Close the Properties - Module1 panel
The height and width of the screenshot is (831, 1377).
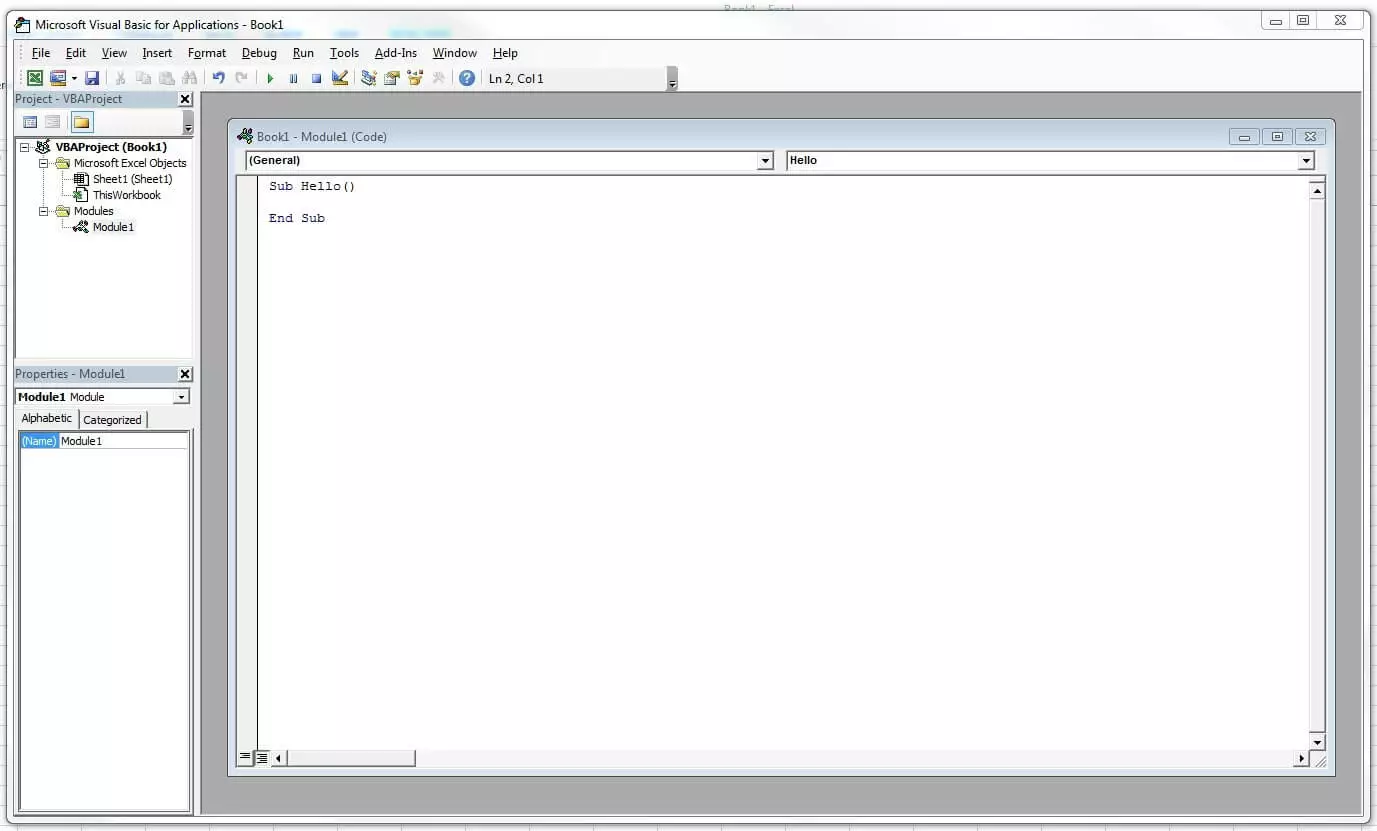click(x=185, y=374)
